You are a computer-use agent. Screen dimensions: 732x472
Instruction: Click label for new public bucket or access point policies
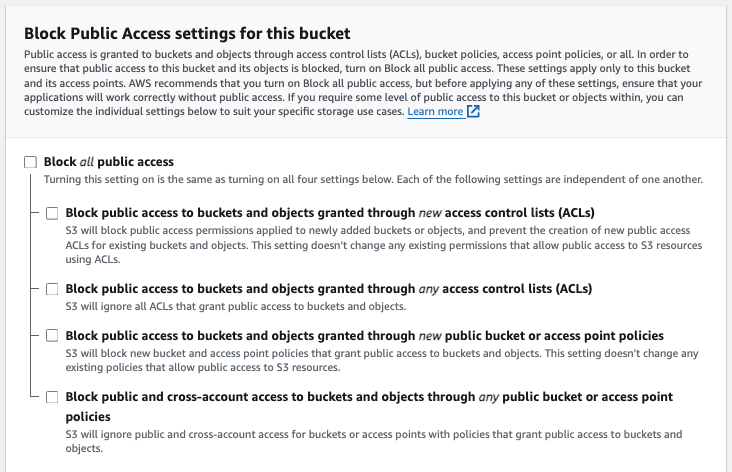tap(365, 336)
